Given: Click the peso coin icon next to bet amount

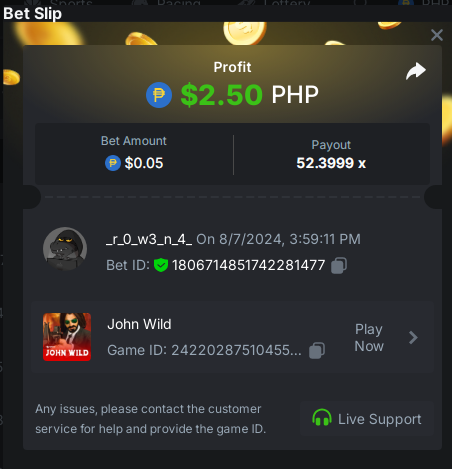Looking at the screenshot, I should click(x=113, y=163).
